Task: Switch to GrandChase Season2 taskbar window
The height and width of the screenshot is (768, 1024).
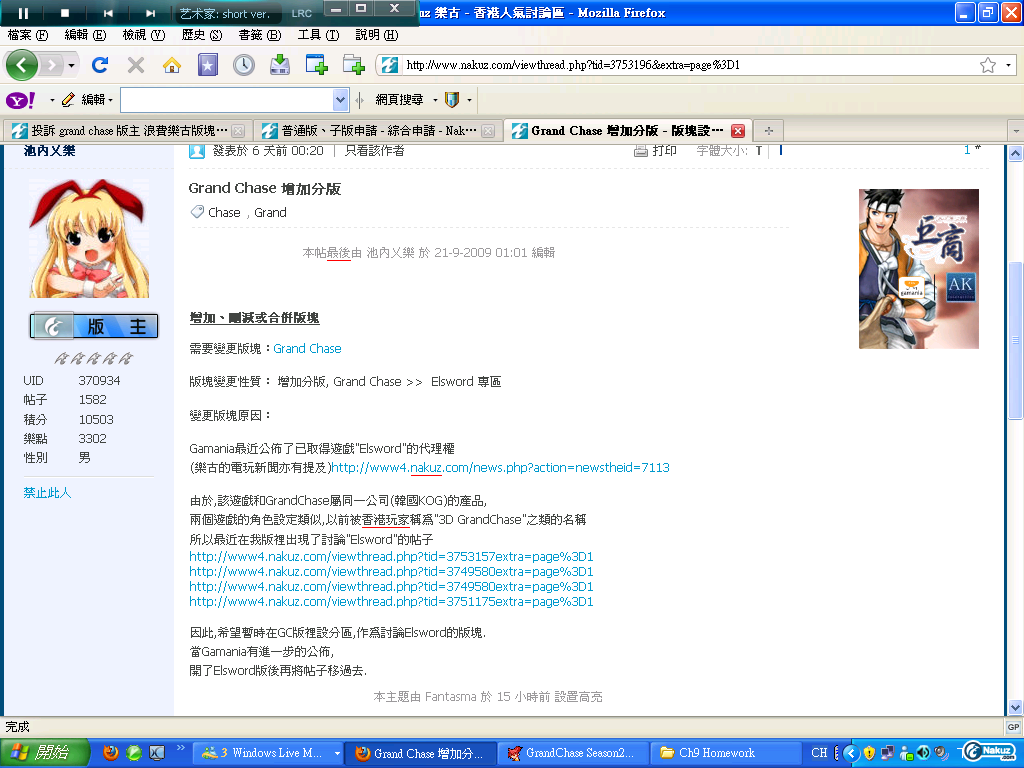Action: coord(573,753)
